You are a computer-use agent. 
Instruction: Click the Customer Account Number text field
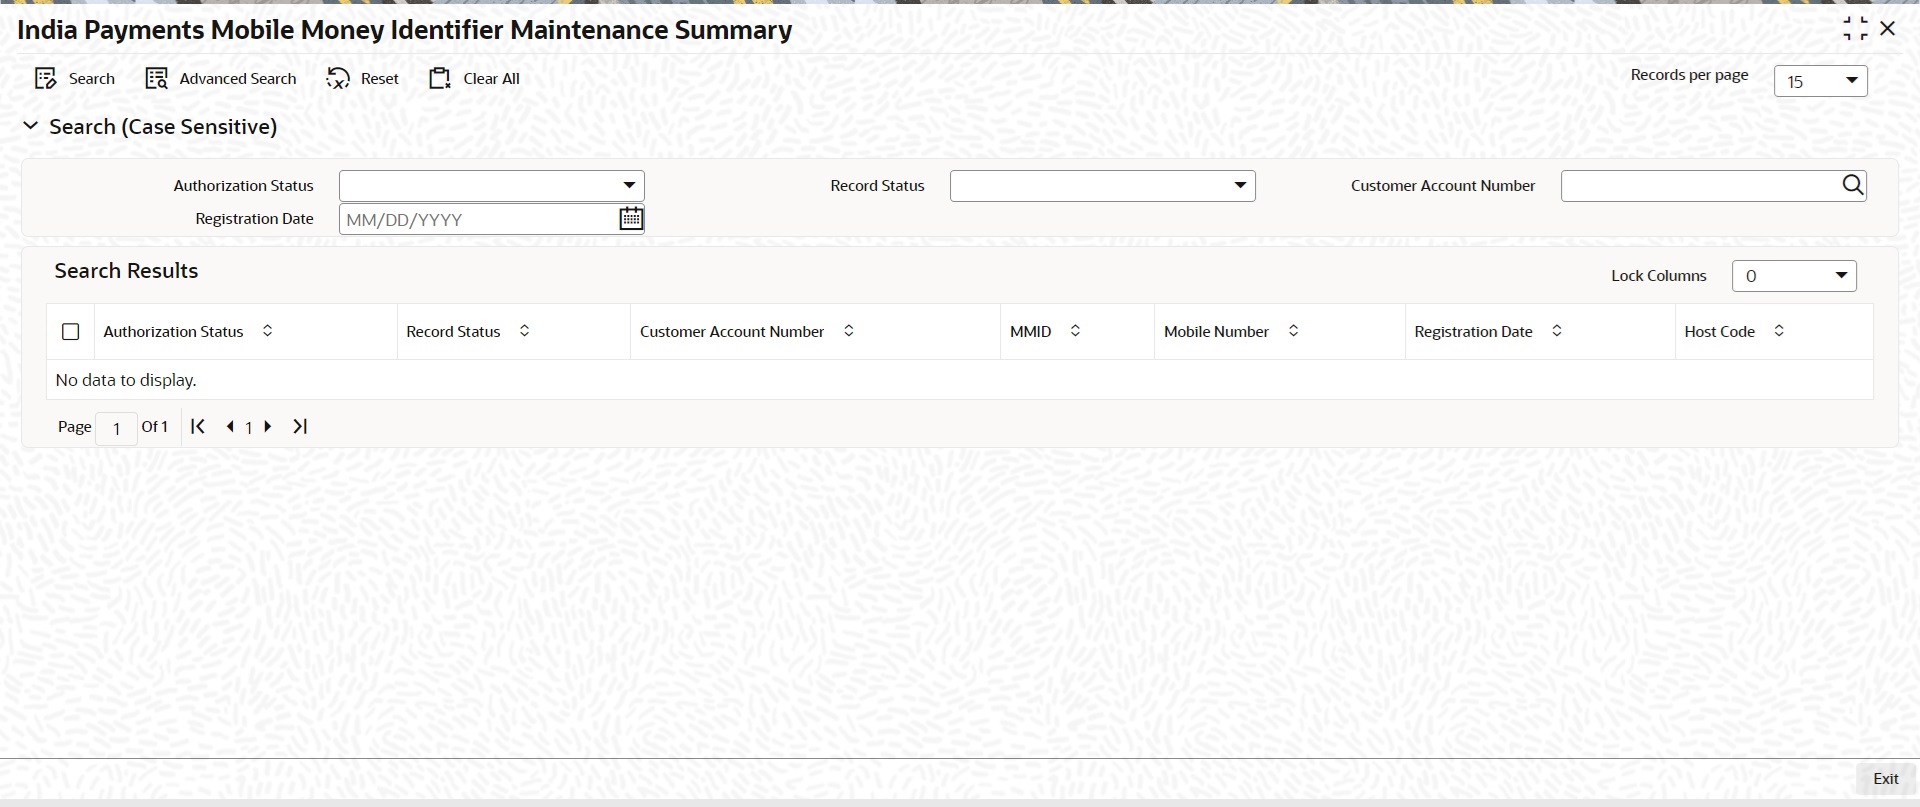click(1699, 186)
